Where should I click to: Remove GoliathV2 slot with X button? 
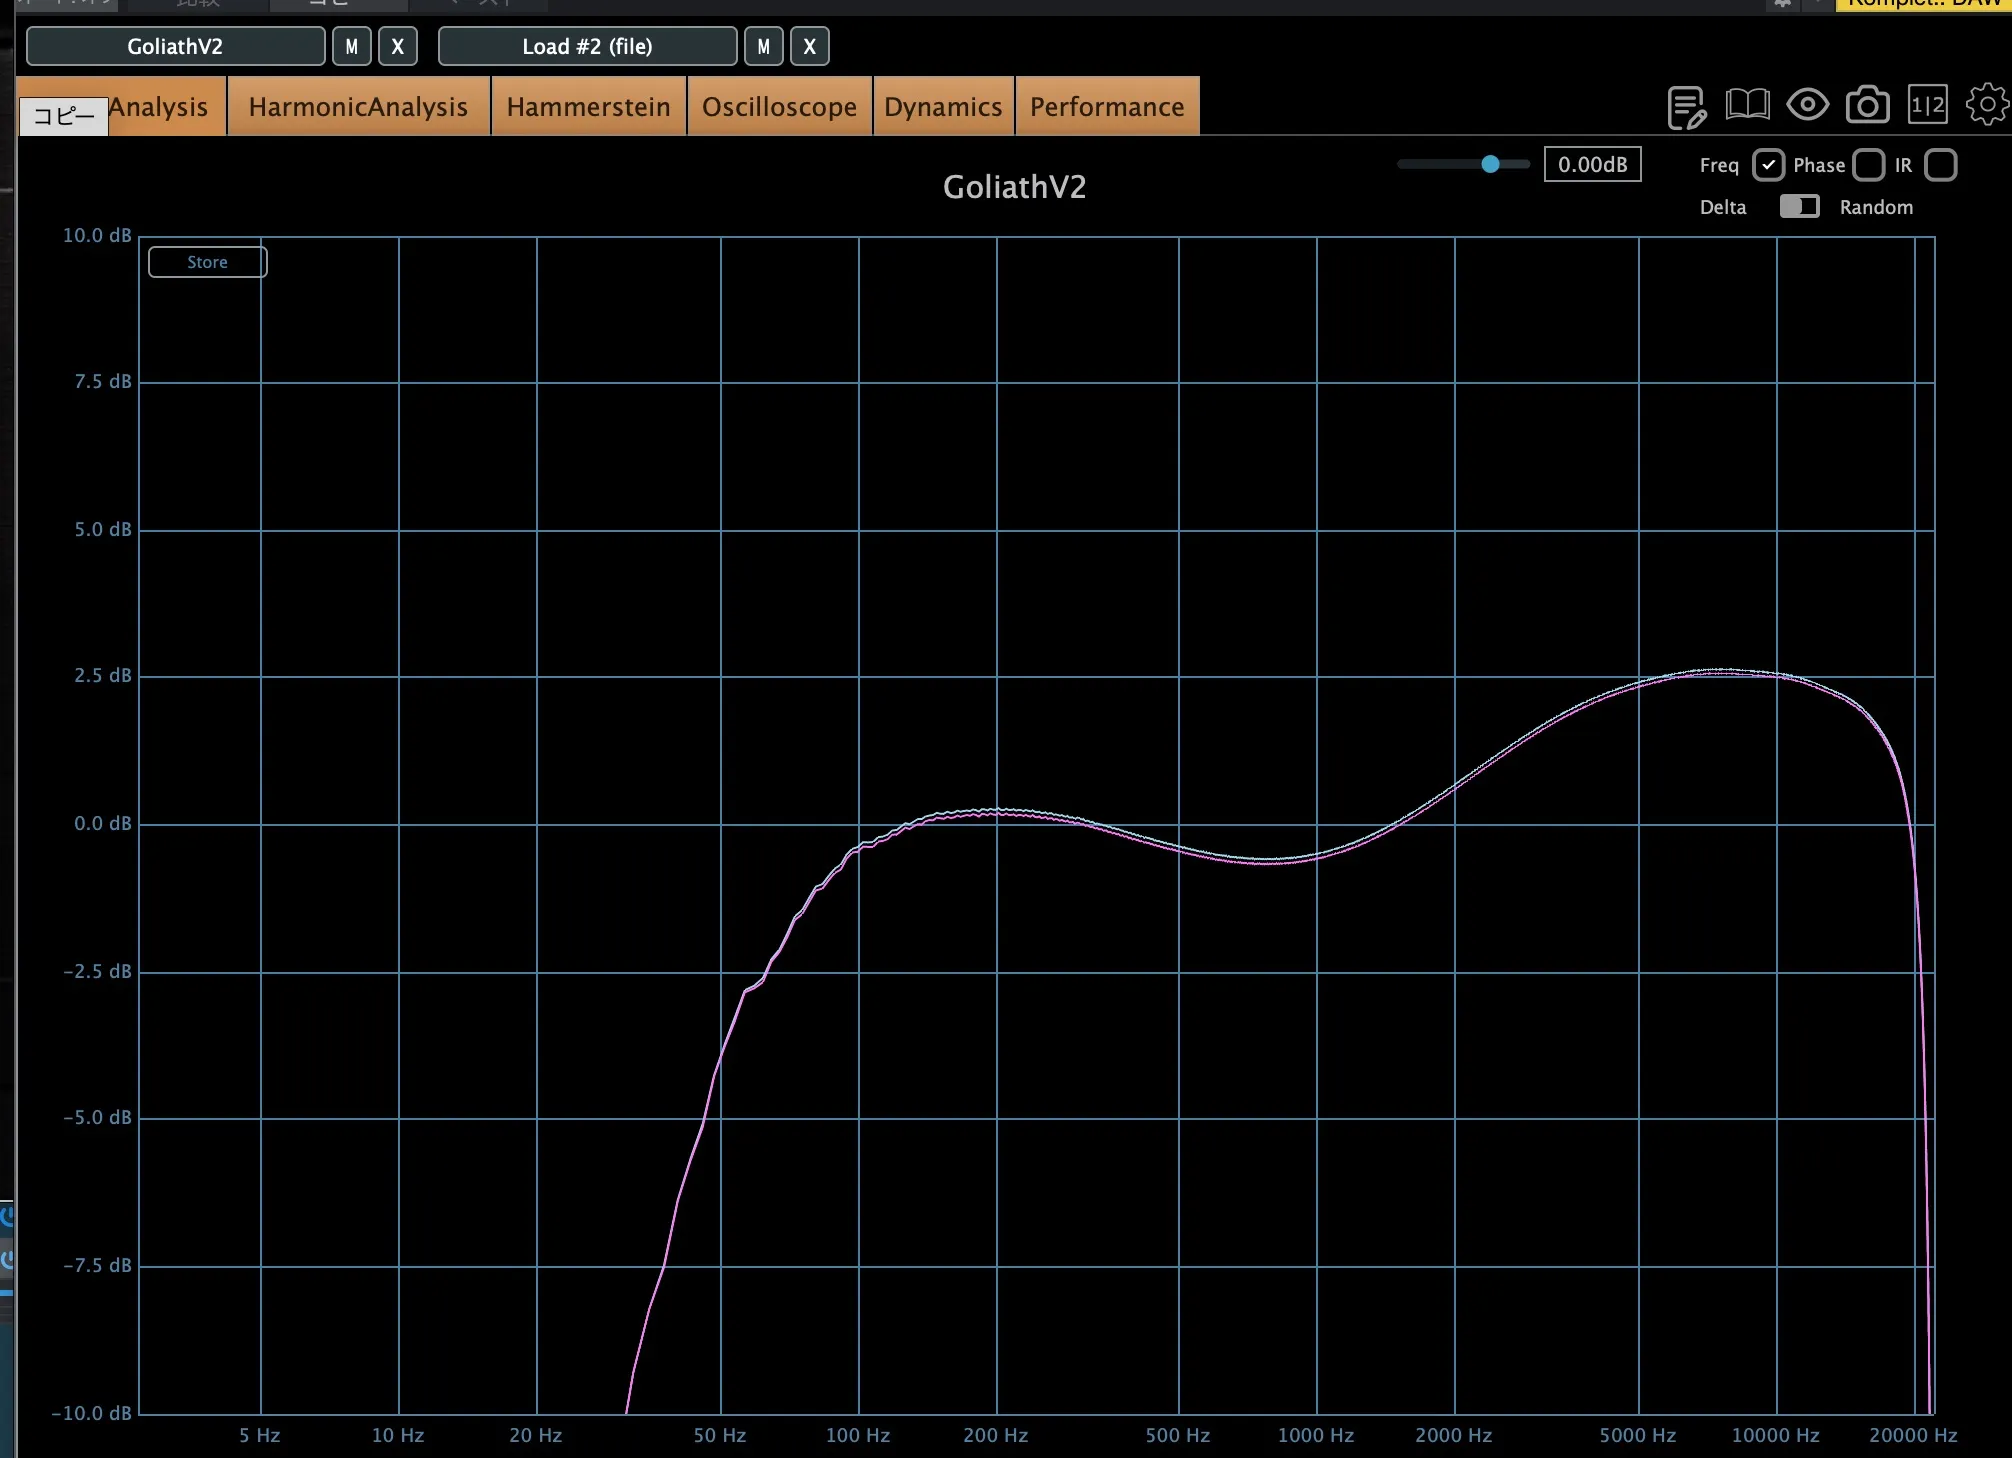(x=398, y=47)
